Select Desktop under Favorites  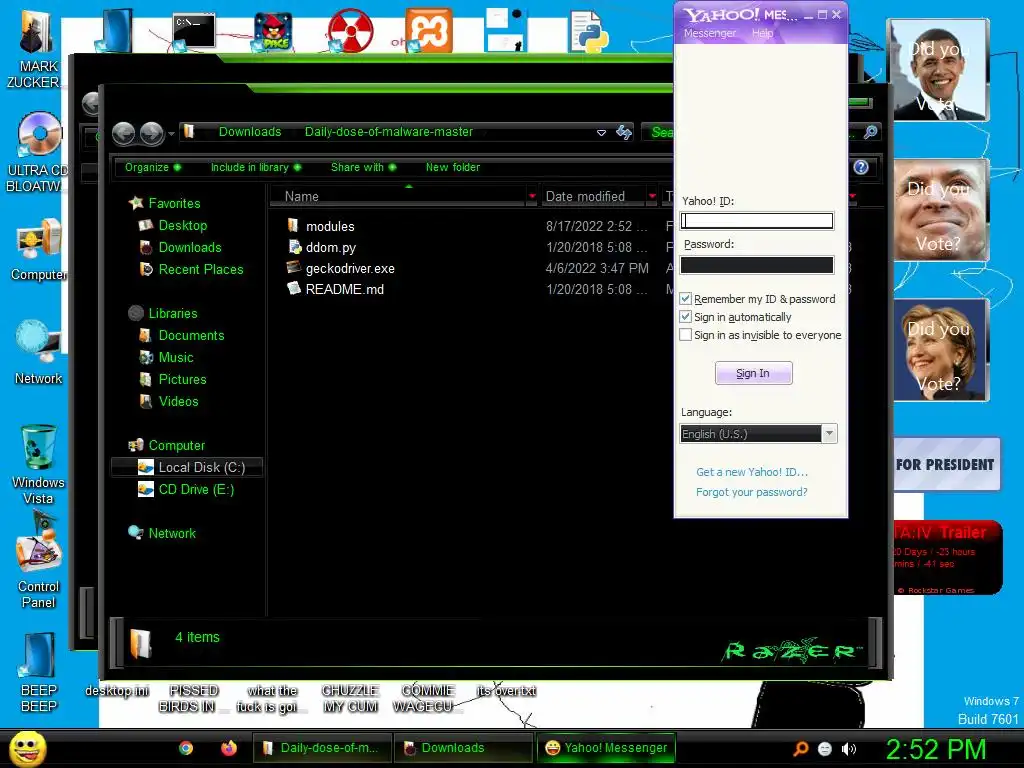click(182, 225)
